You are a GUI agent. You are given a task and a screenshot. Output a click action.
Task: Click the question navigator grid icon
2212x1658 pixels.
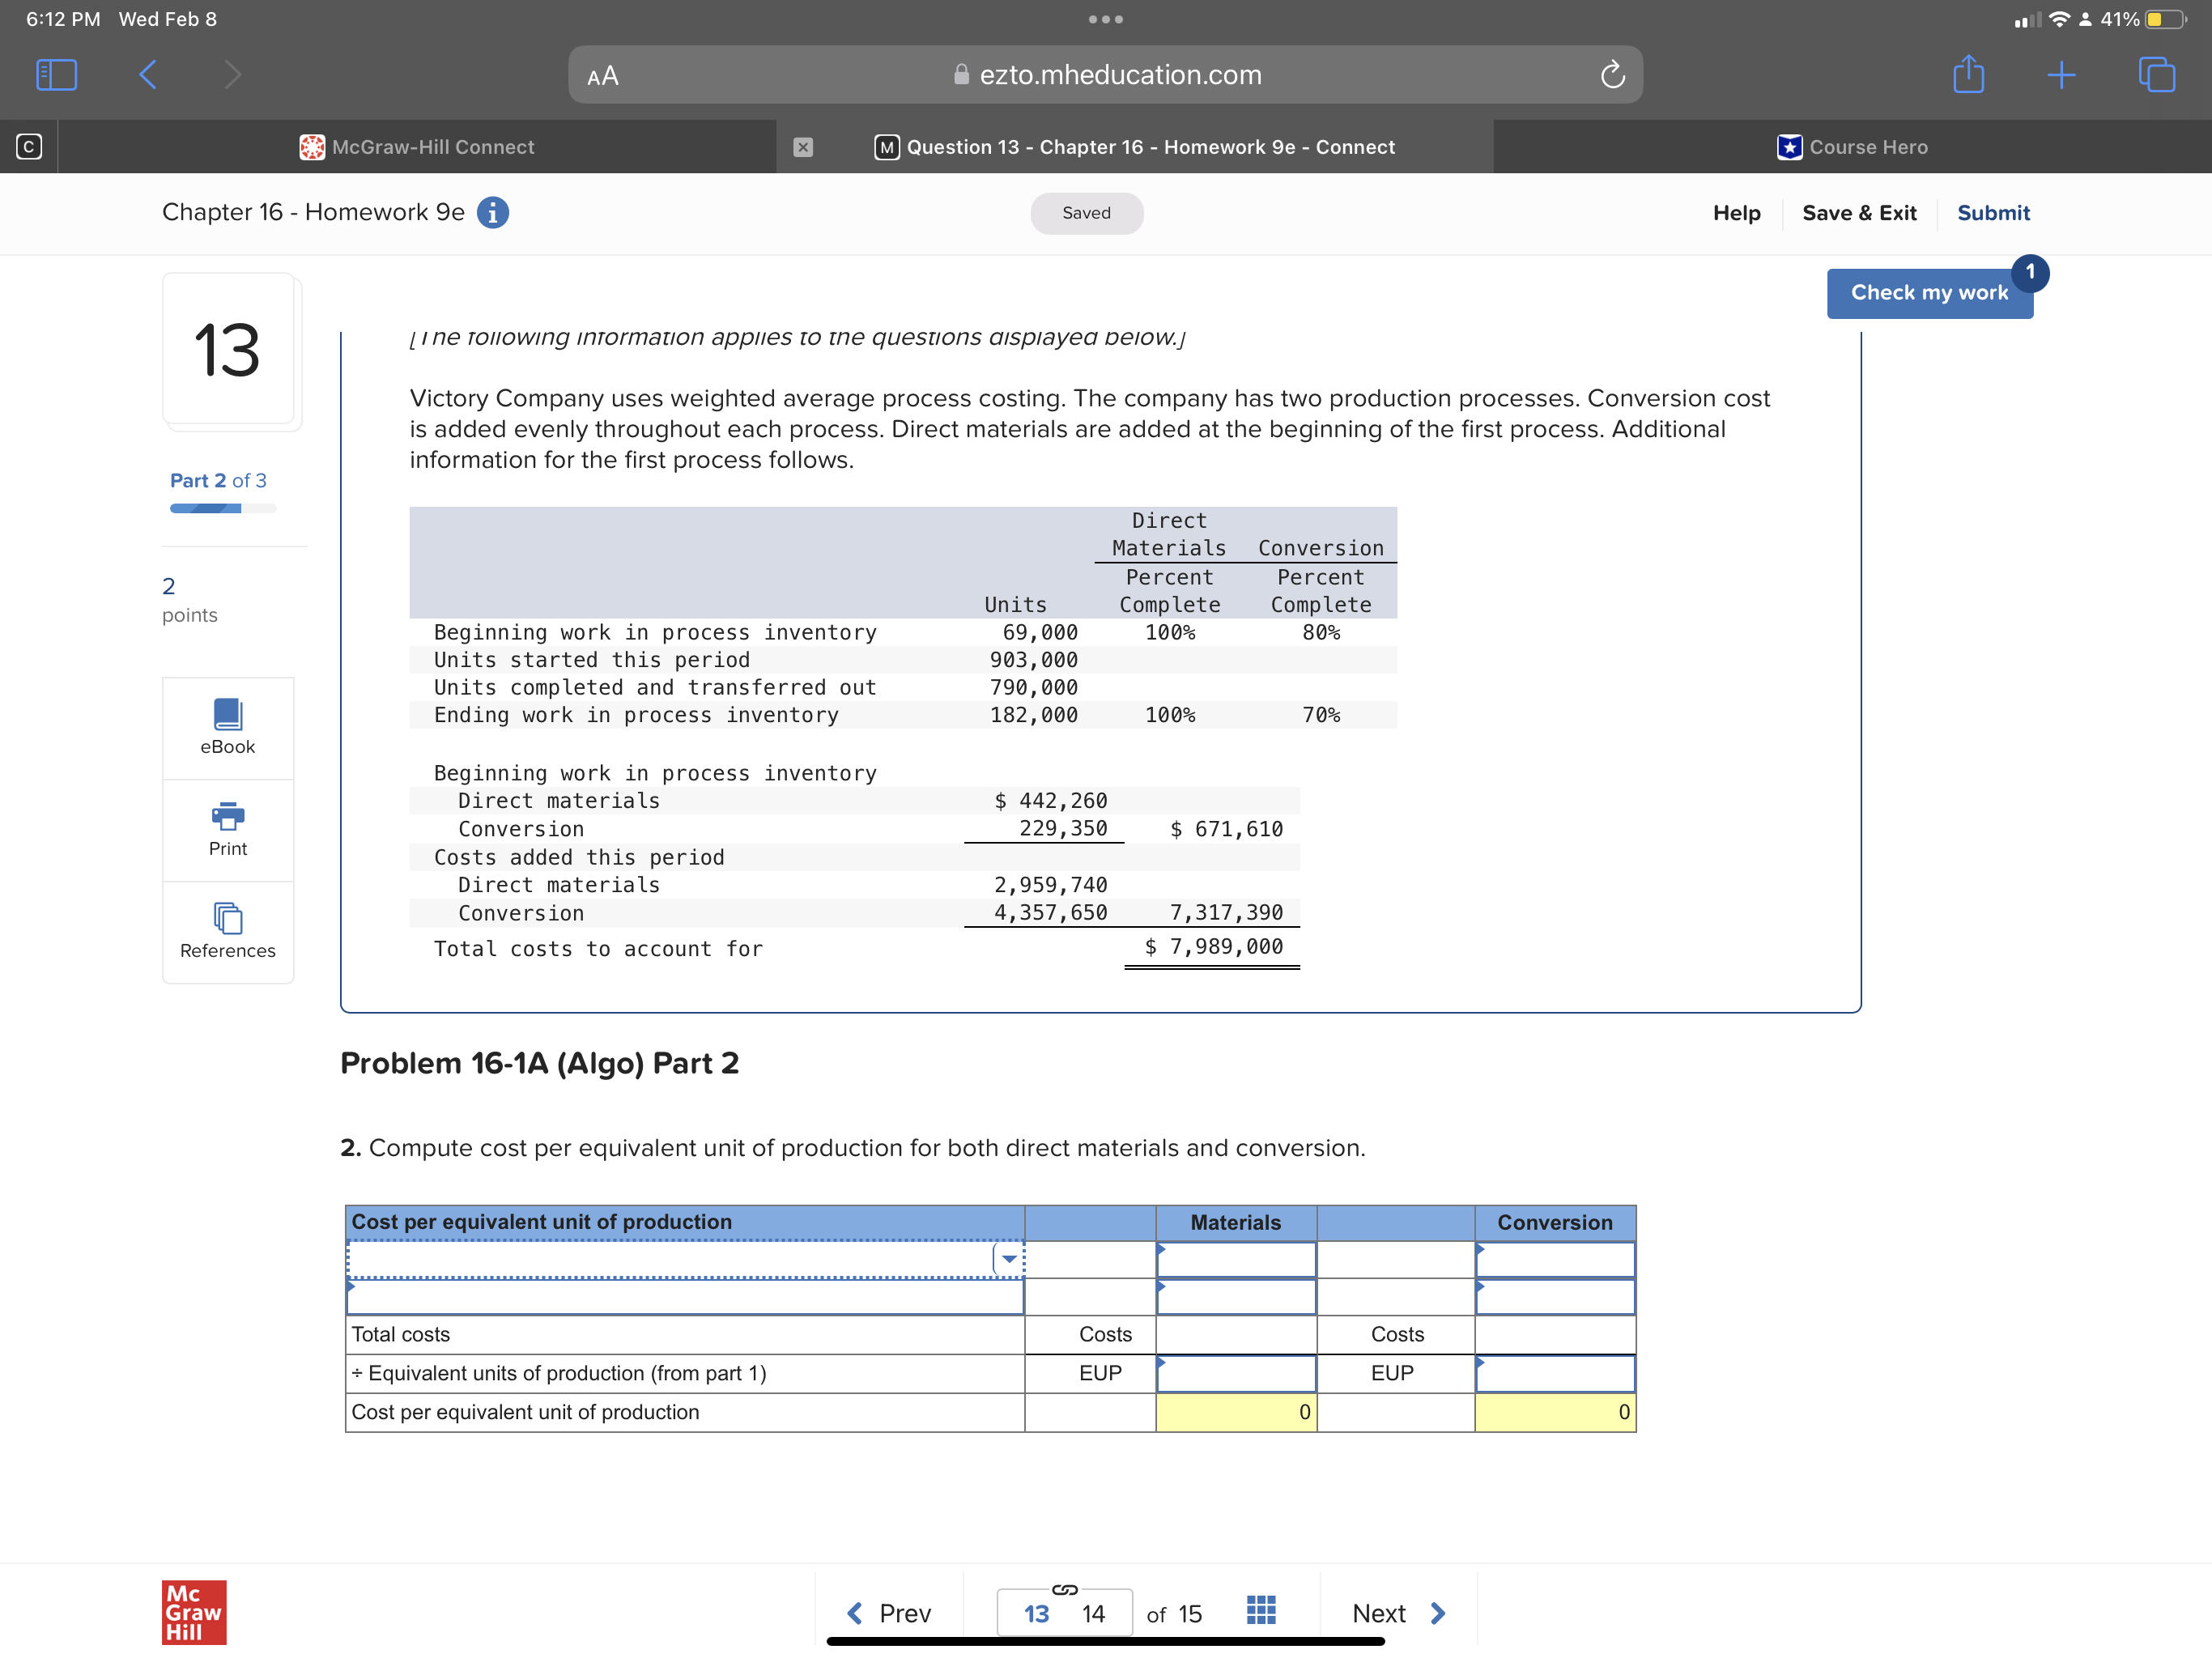[1261, 1611]
